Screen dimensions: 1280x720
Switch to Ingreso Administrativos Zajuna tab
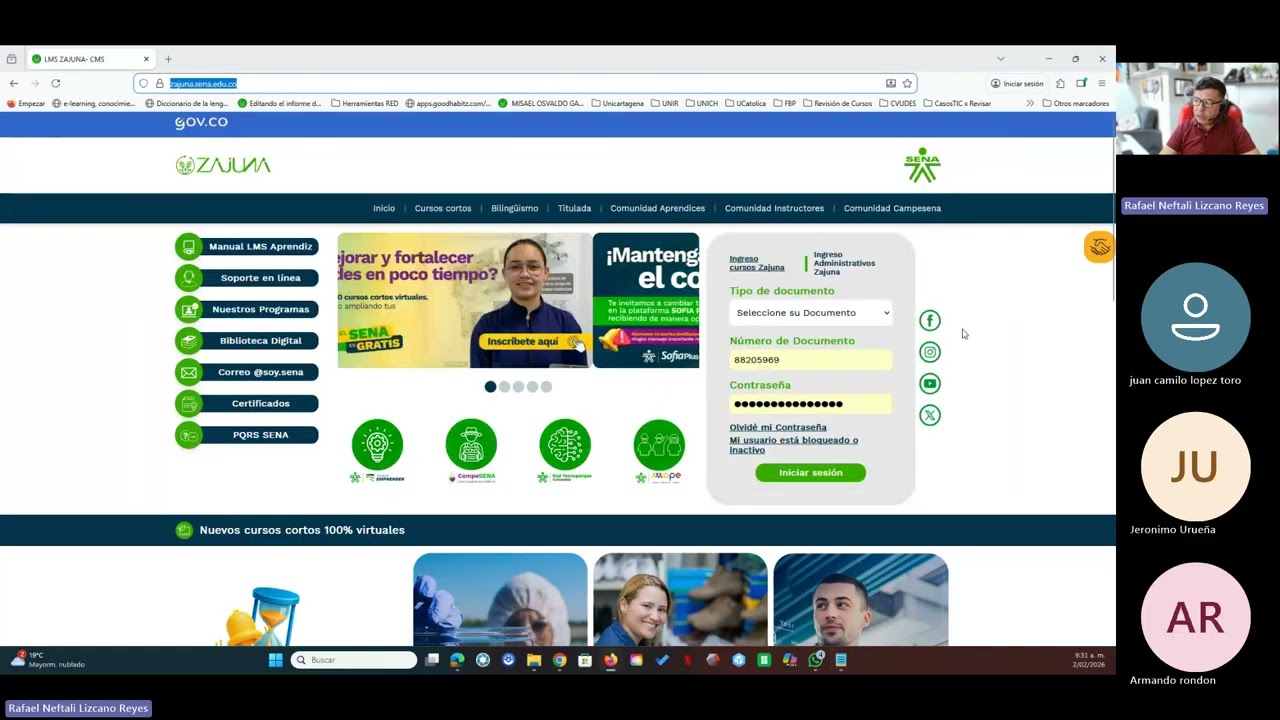[x=844, y=263]
